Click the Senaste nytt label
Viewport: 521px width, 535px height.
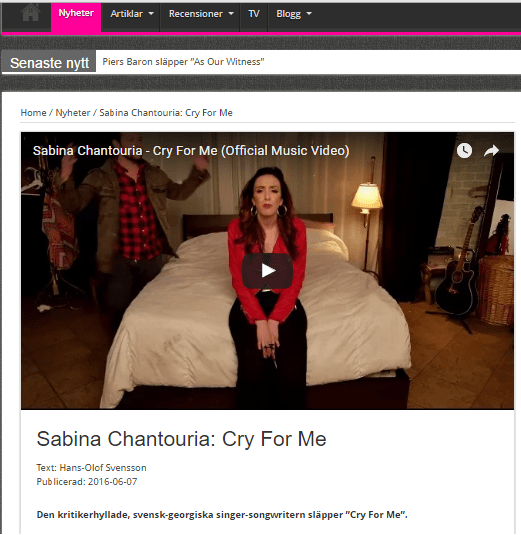click(49, 62)
